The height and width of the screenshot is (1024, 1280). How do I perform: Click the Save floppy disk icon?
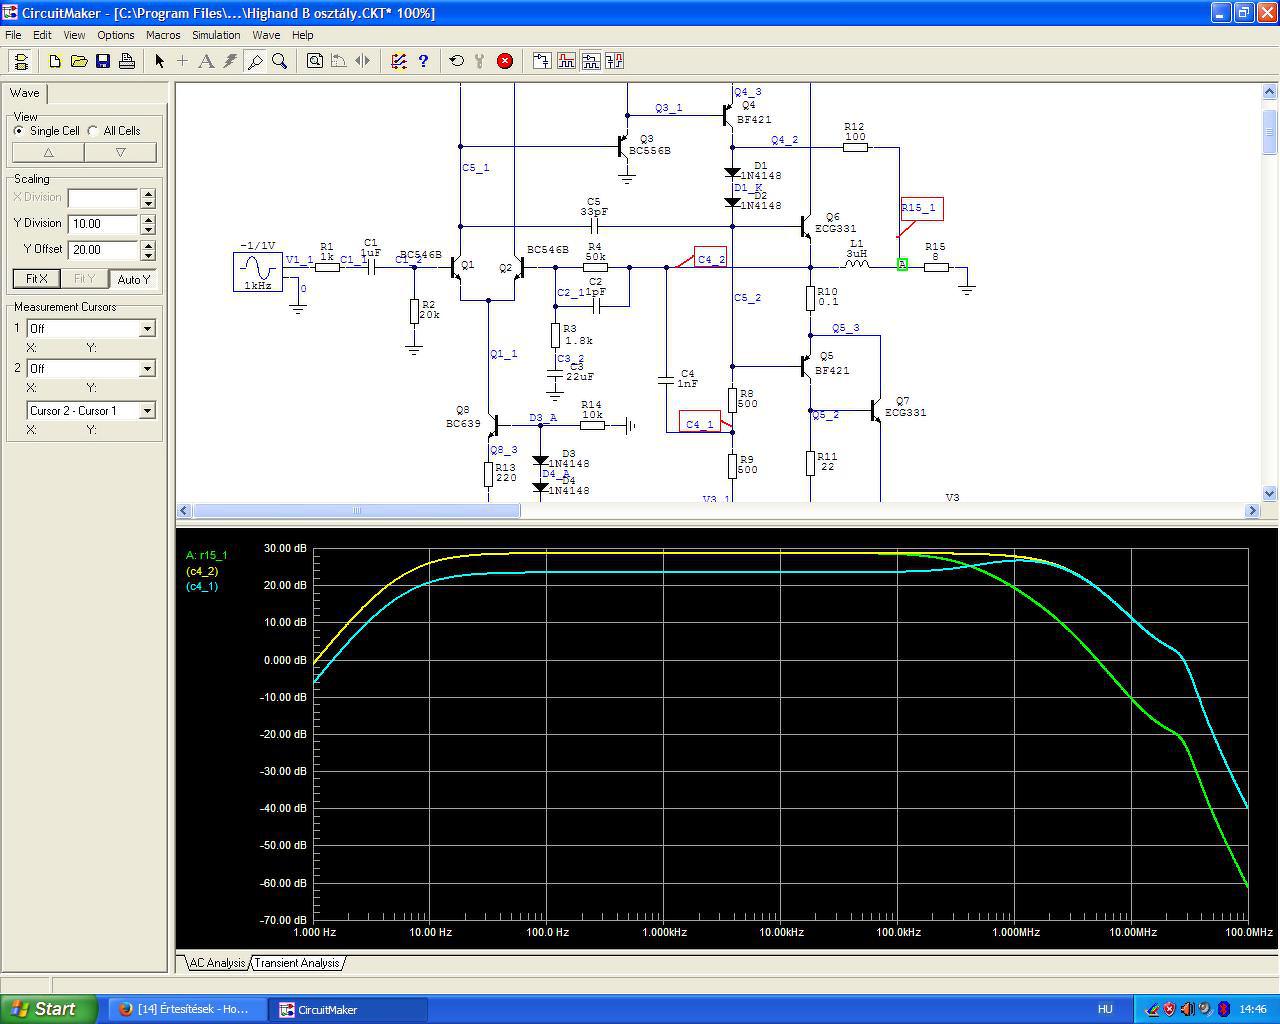click(102, 61)
